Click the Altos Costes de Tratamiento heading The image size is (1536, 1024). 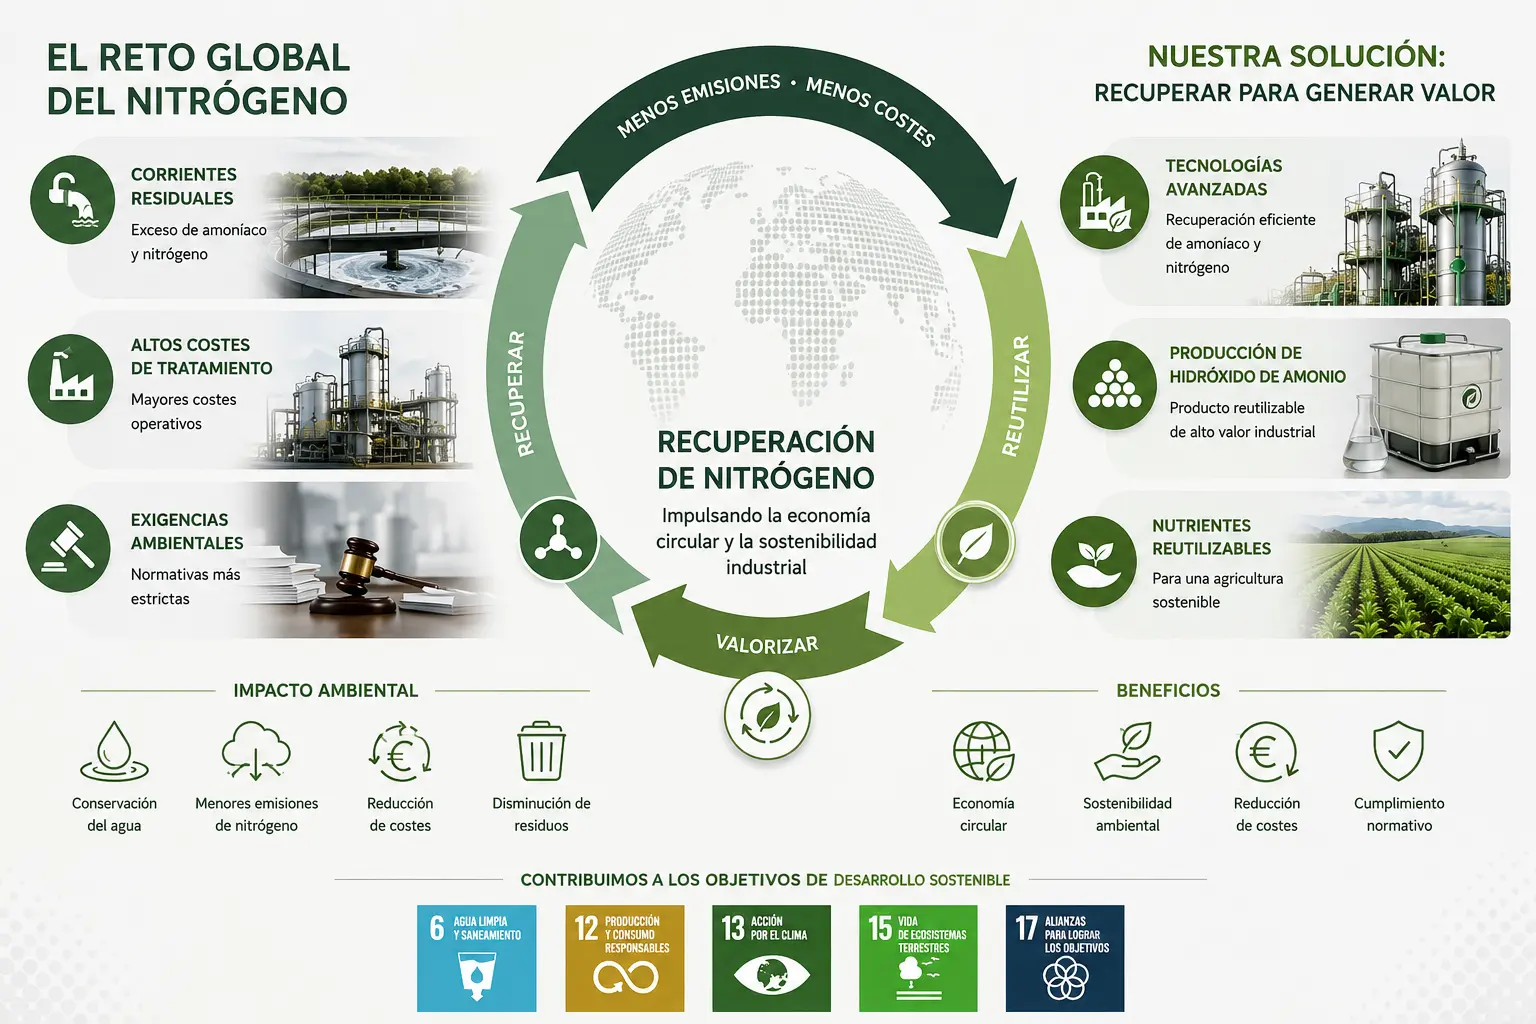click(x=201, y=356)
